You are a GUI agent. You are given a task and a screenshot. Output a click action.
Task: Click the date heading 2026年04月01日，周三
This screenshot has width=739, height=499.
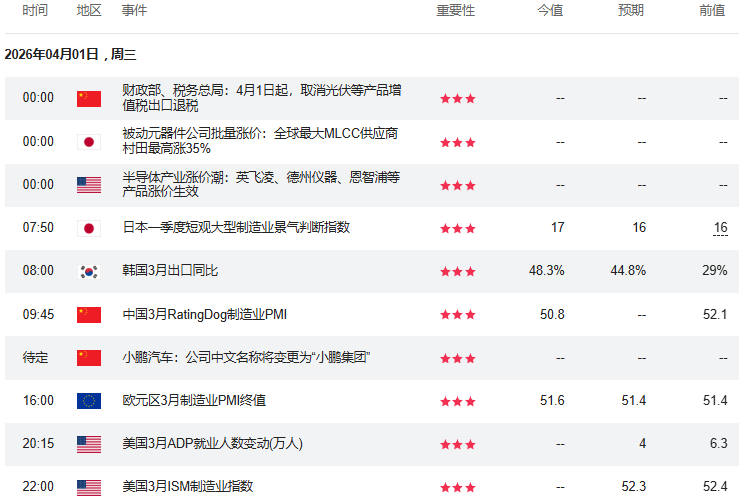tap(71, 55)
